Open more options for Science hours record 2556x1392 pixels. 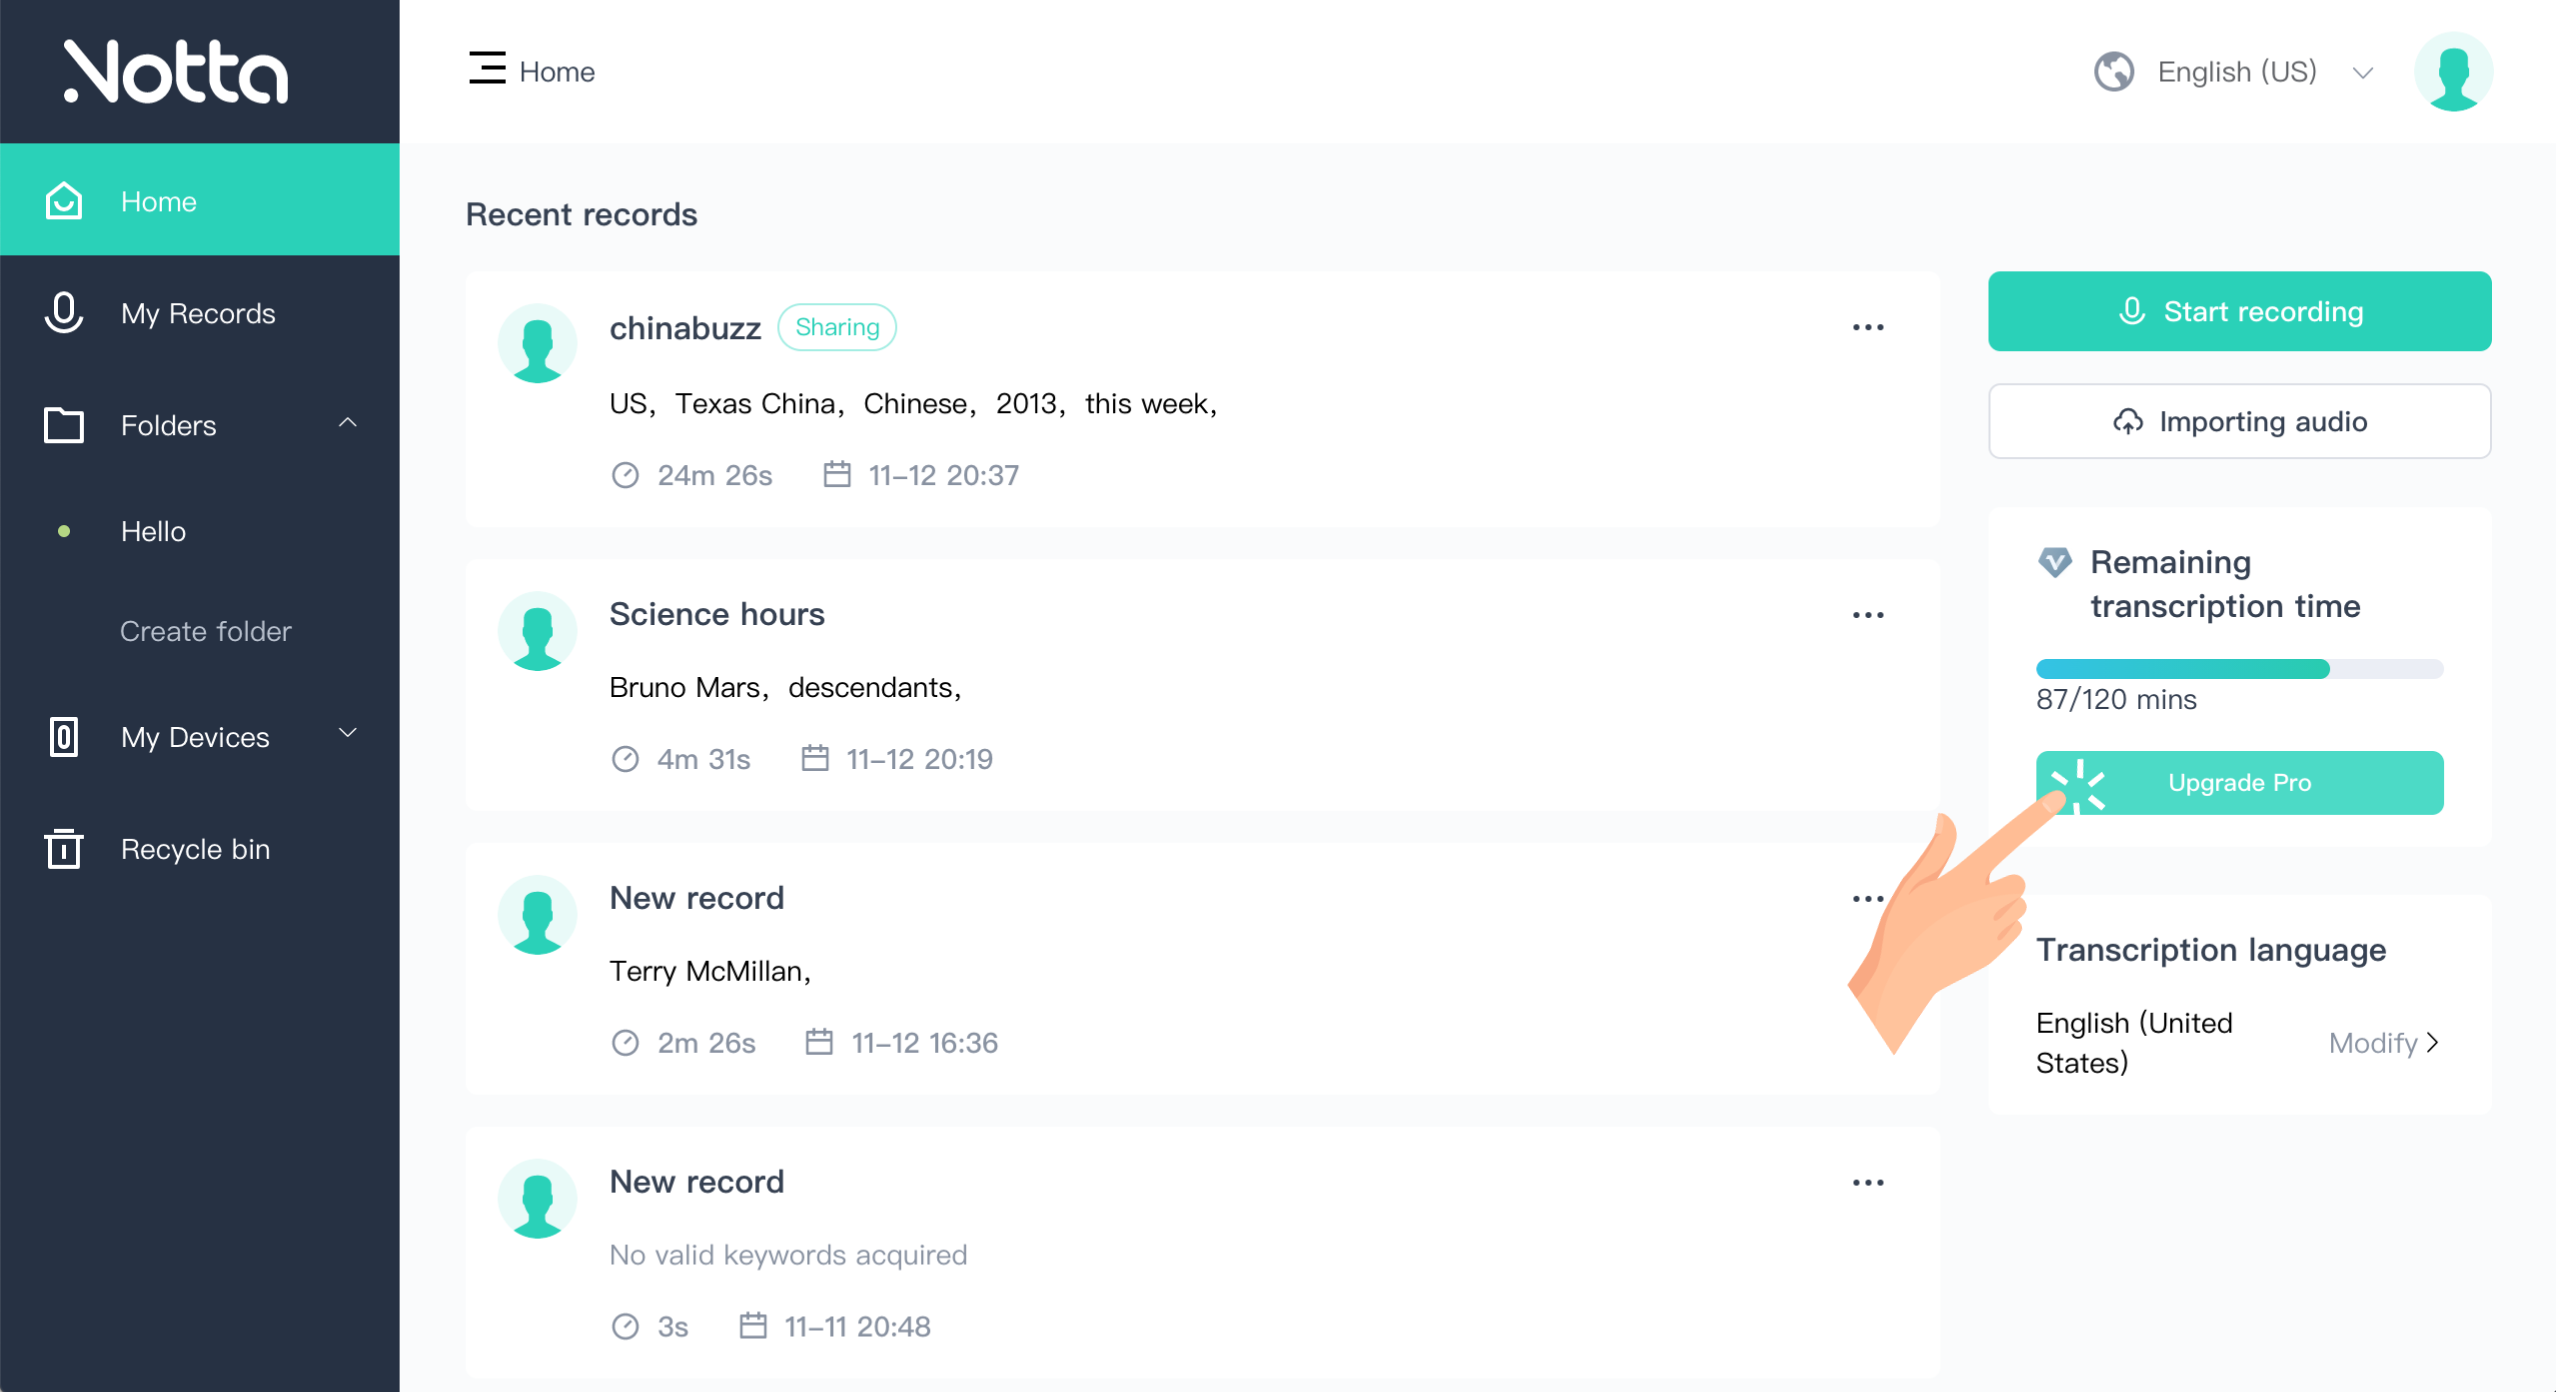click(x=1867, y=615)
